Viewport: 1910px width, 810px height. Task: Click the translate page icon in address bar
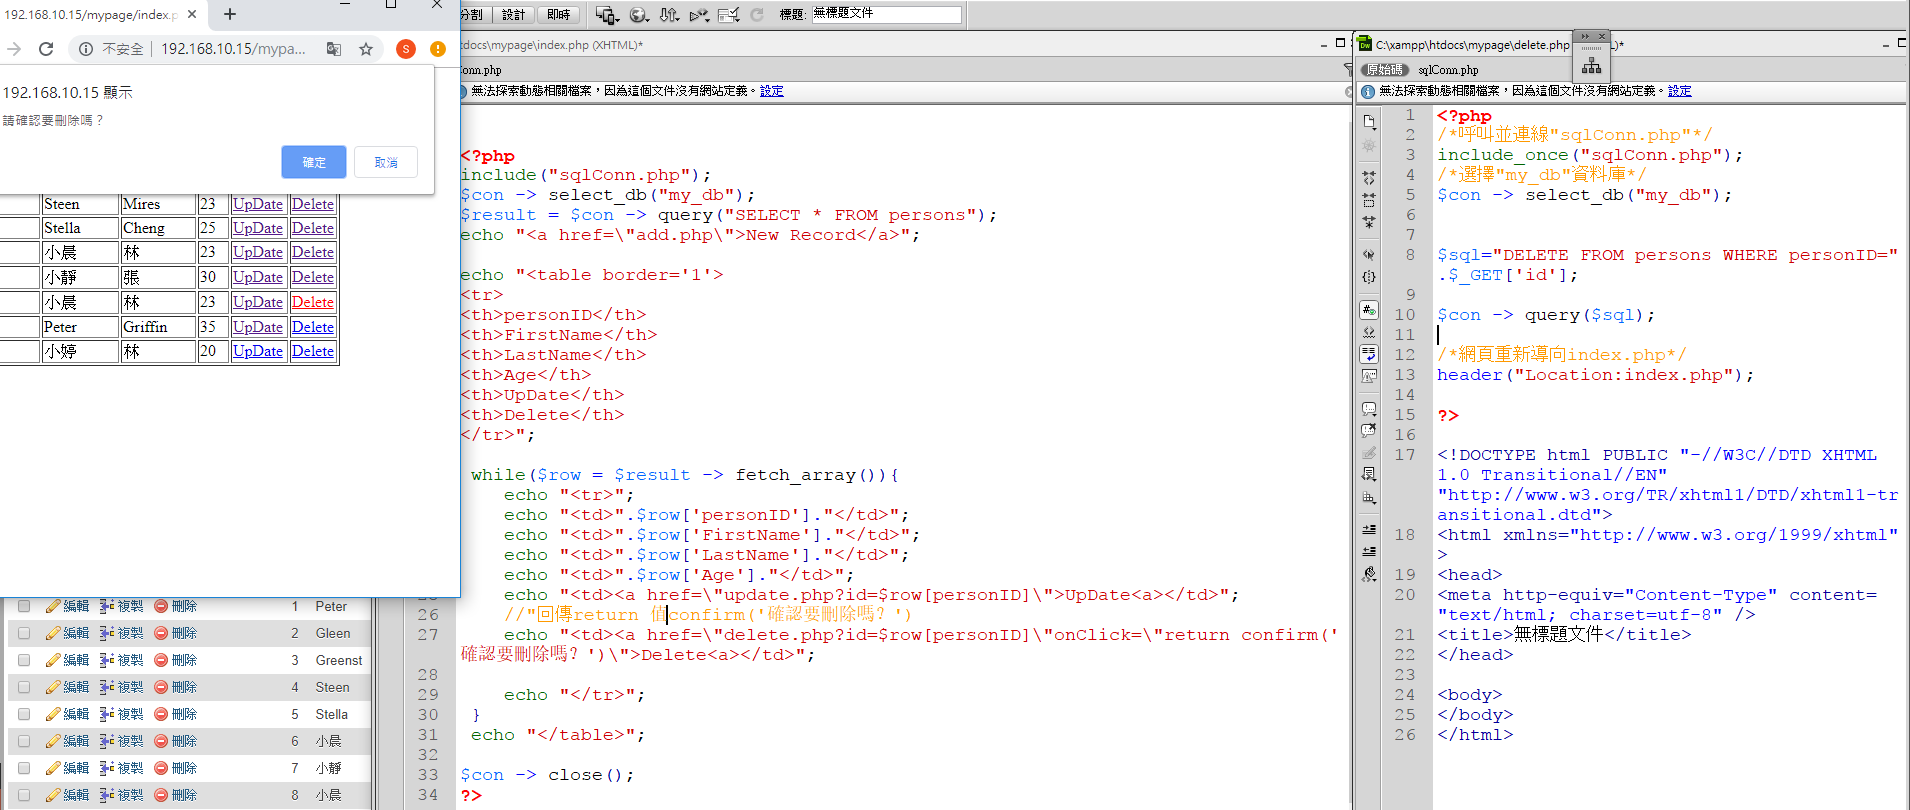click(x=334, y=49)
